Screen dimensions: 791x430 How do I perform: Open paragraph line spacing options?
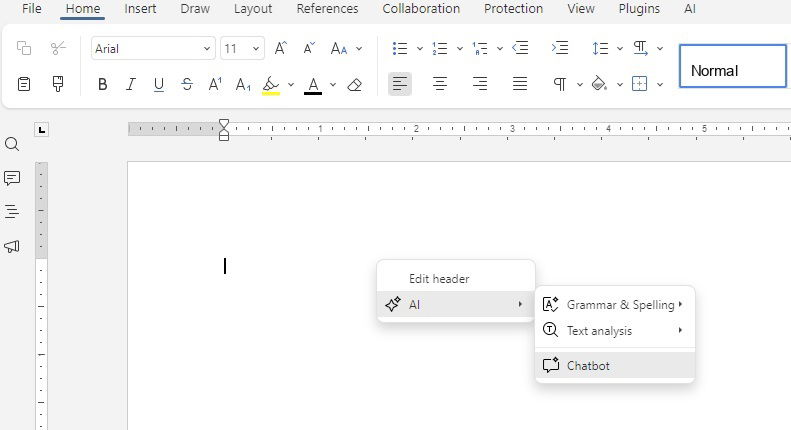600,48
